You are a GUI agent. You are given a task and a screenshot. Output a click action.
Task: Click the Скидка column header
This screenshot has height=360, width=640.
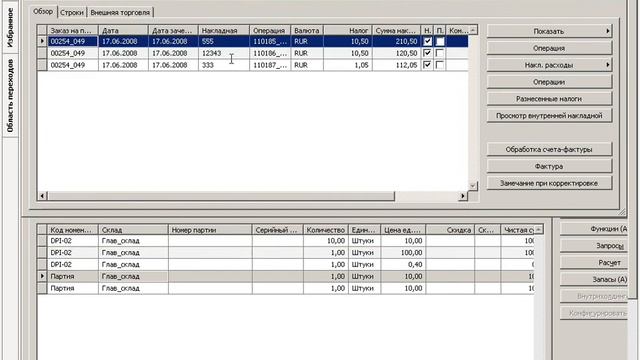pos(450,230)
